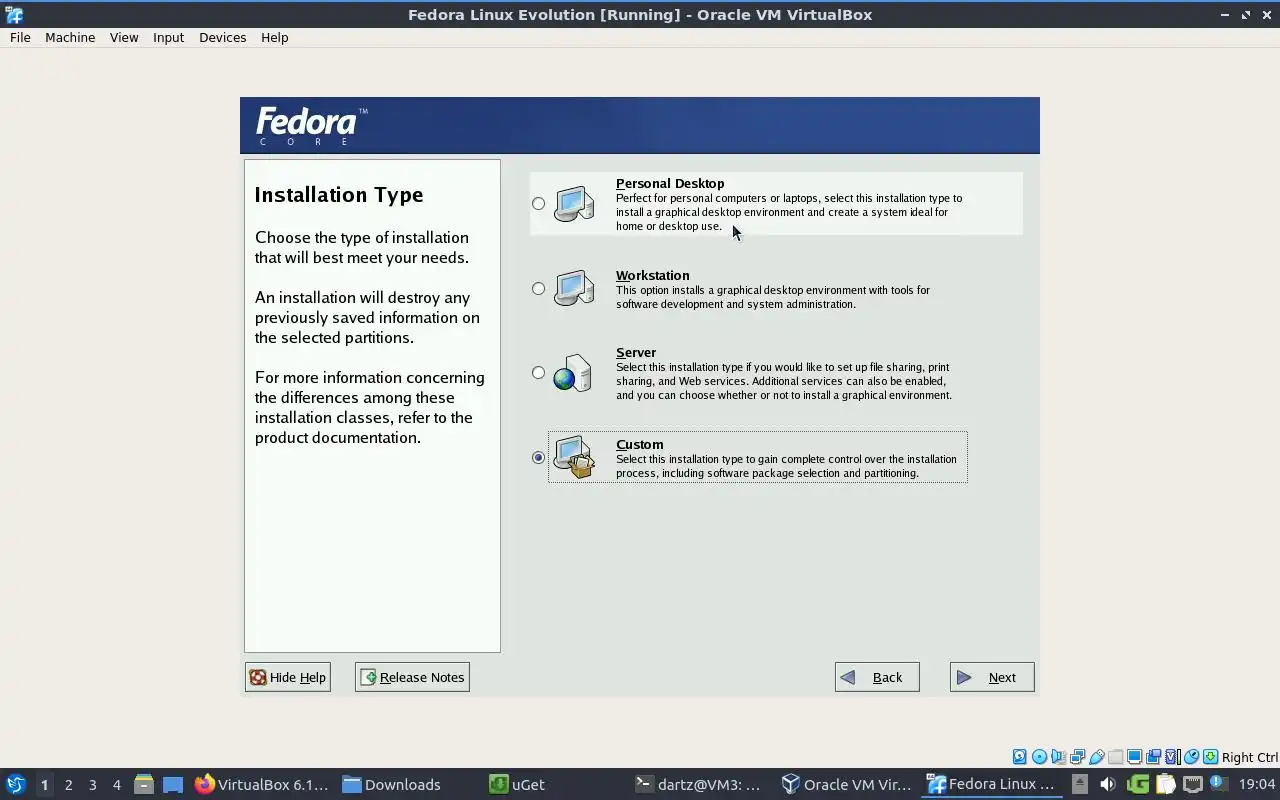
Task: Select the Personal Desktop radio button
Action: click(x=538, y=204)
